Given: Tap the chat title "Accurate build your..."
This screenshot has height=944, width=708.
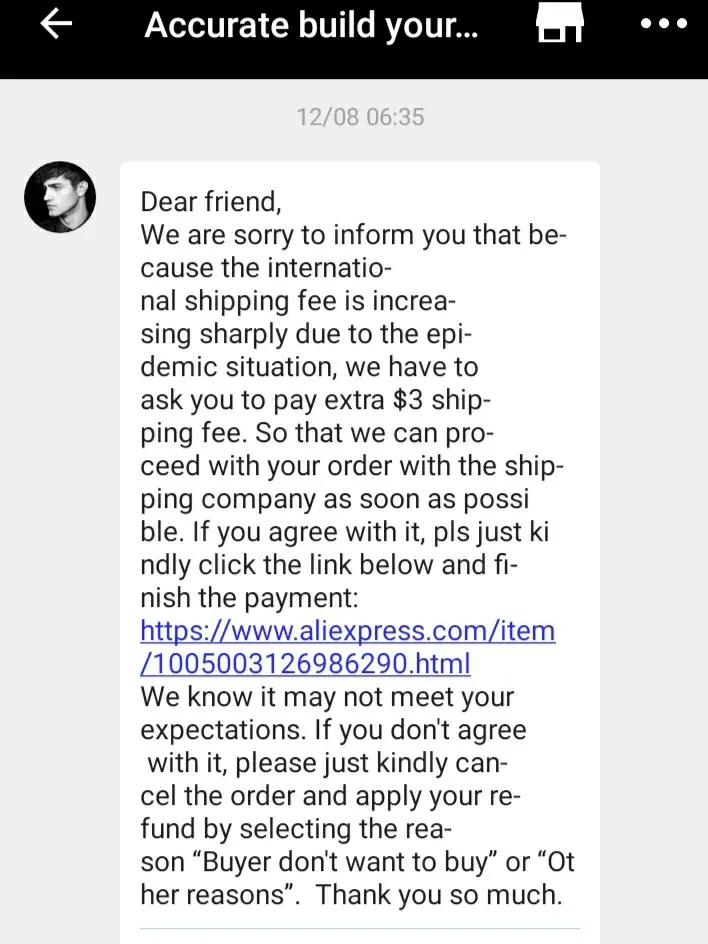Looking at the screenshot, I should [312, 25].
